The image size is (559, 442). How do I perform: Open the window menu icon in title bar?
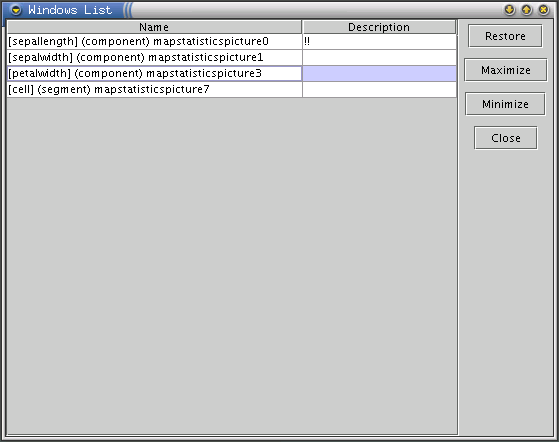(x=16, y=10)
